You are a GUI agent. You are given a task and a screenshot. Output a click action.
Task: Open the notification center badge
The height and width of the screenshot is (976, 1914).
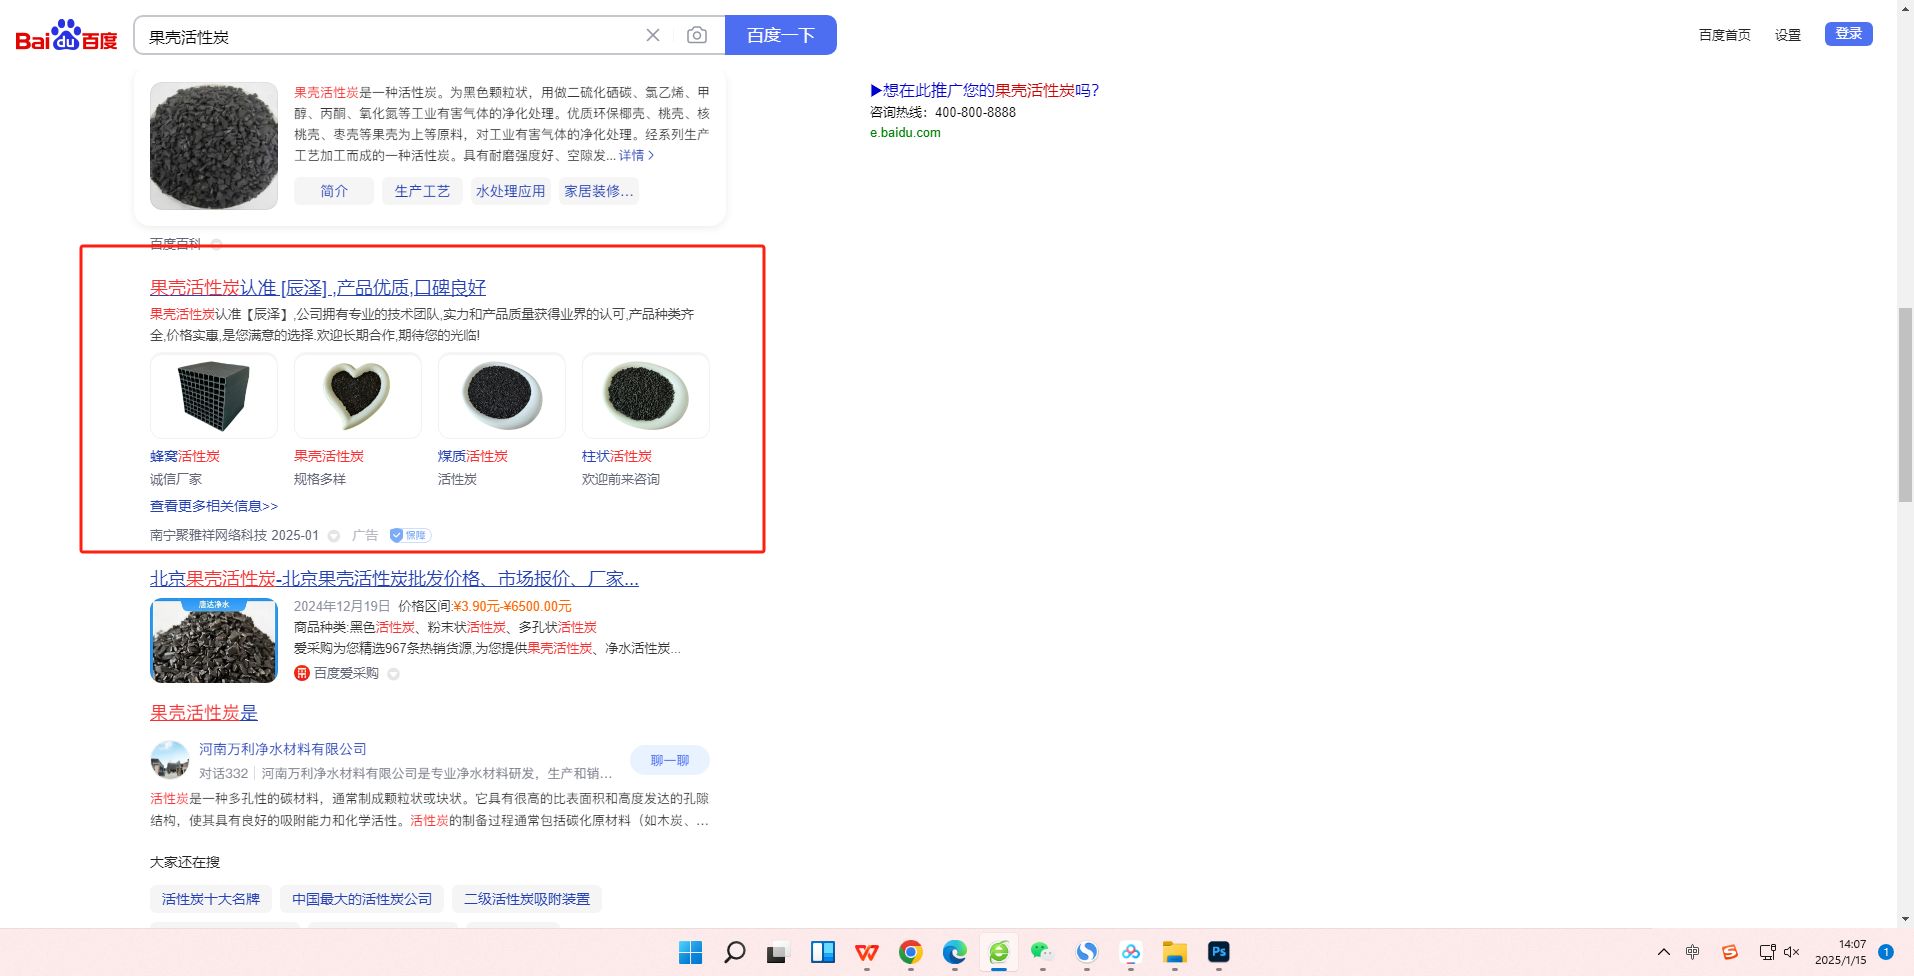click(x=1886, y=952)
